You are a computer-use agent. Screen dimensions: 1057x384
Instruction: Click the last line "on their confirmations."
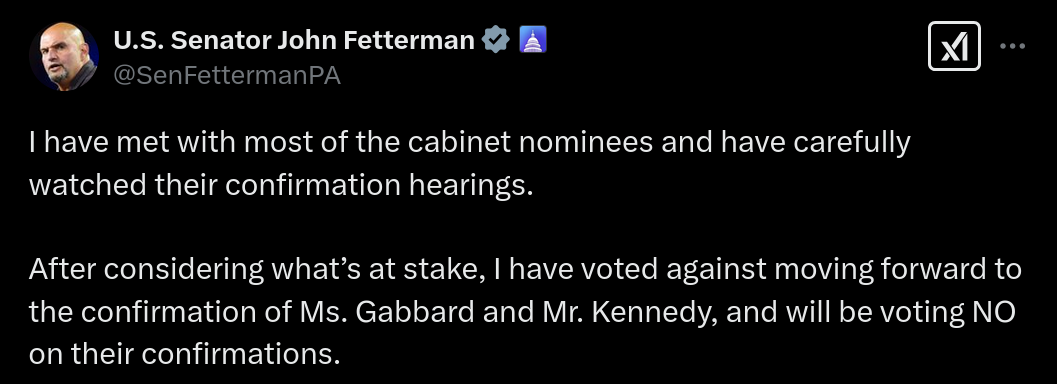click(x=184, y=354)
